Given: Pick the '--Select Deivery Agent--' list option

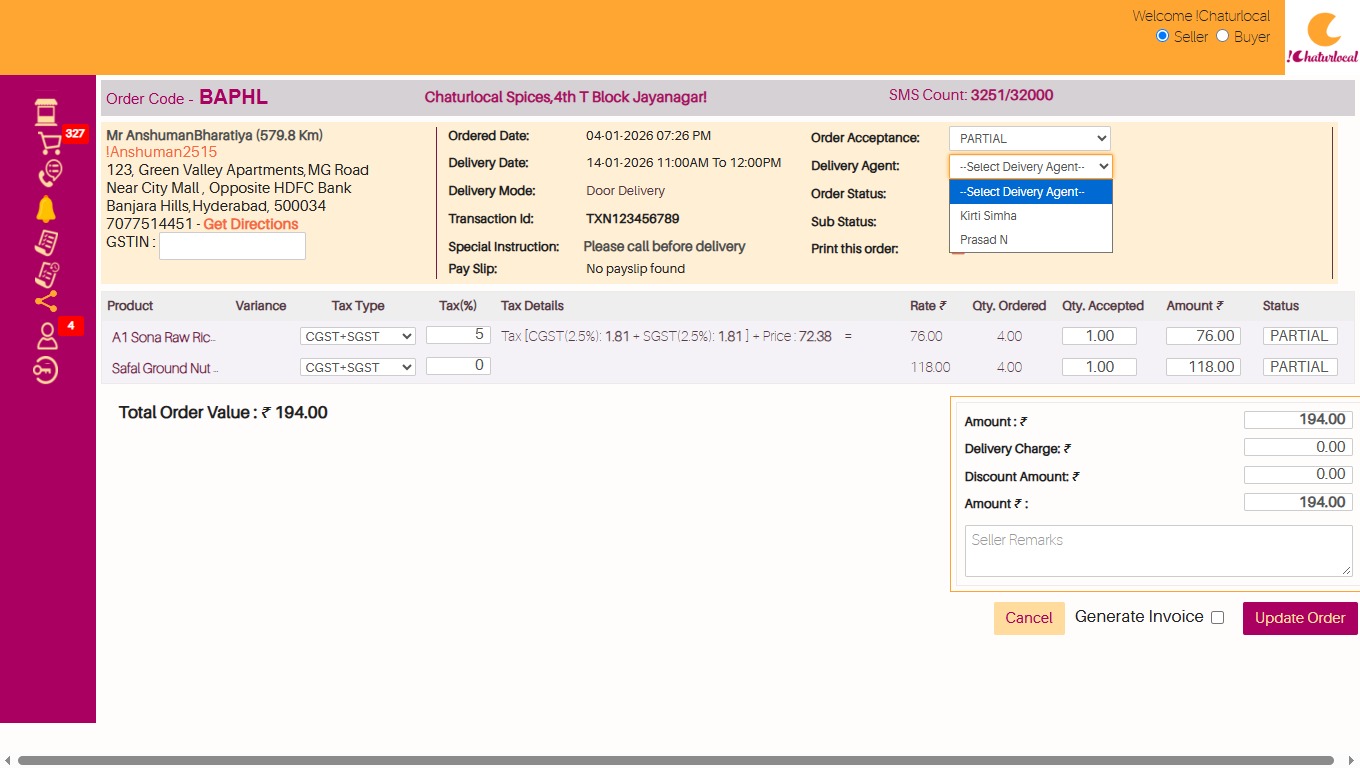Looking at the screenshot, I should [x=1031, y=192].
